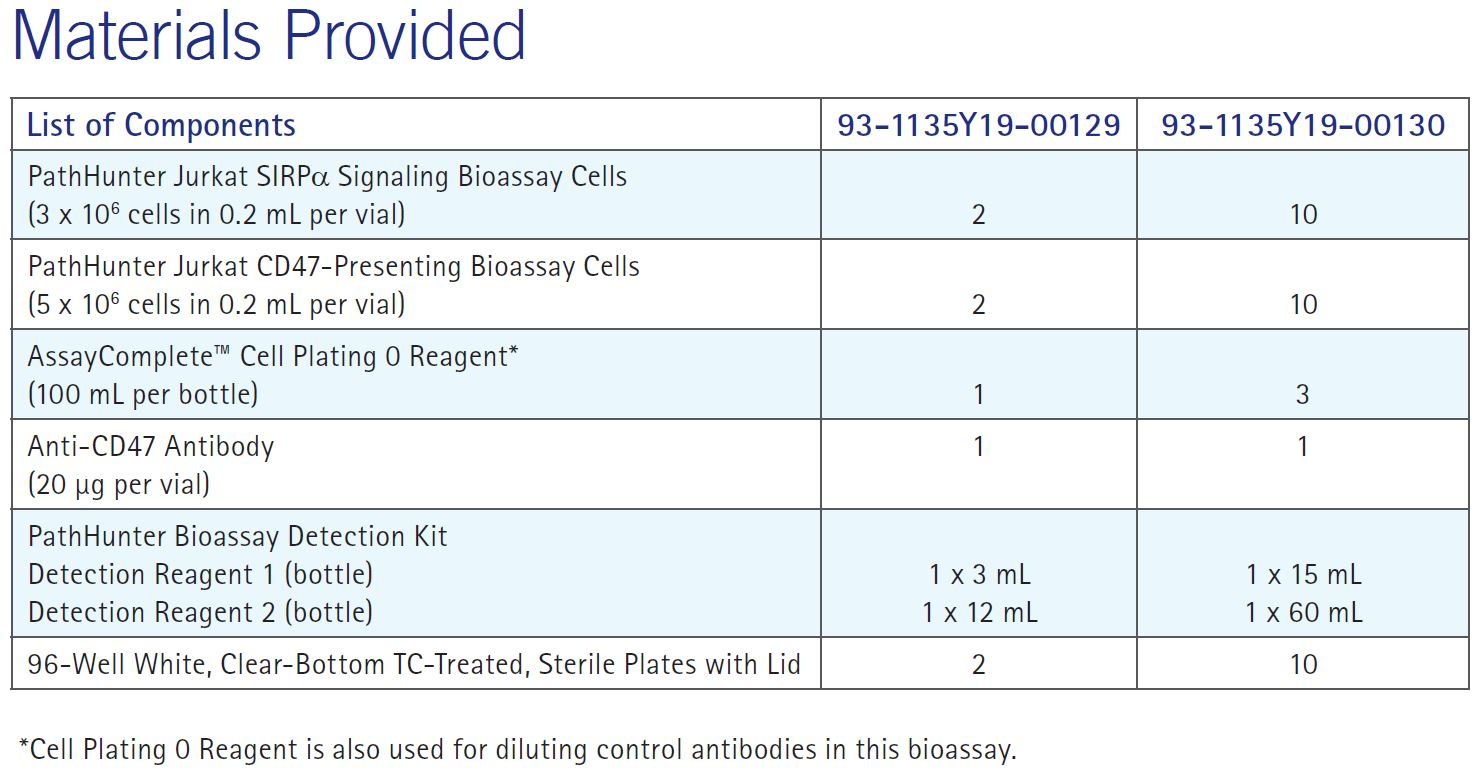The height and width of the screenshot is (774, 1476).
Task: Select quantity 3 for Cell Plating Reagent
Action: [x=1303, y=394]
